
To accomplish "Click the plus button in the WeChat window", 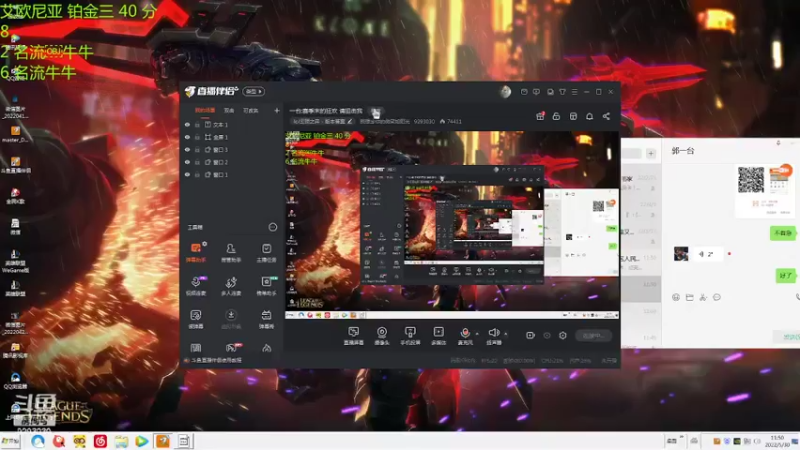I will click(651, 153).
